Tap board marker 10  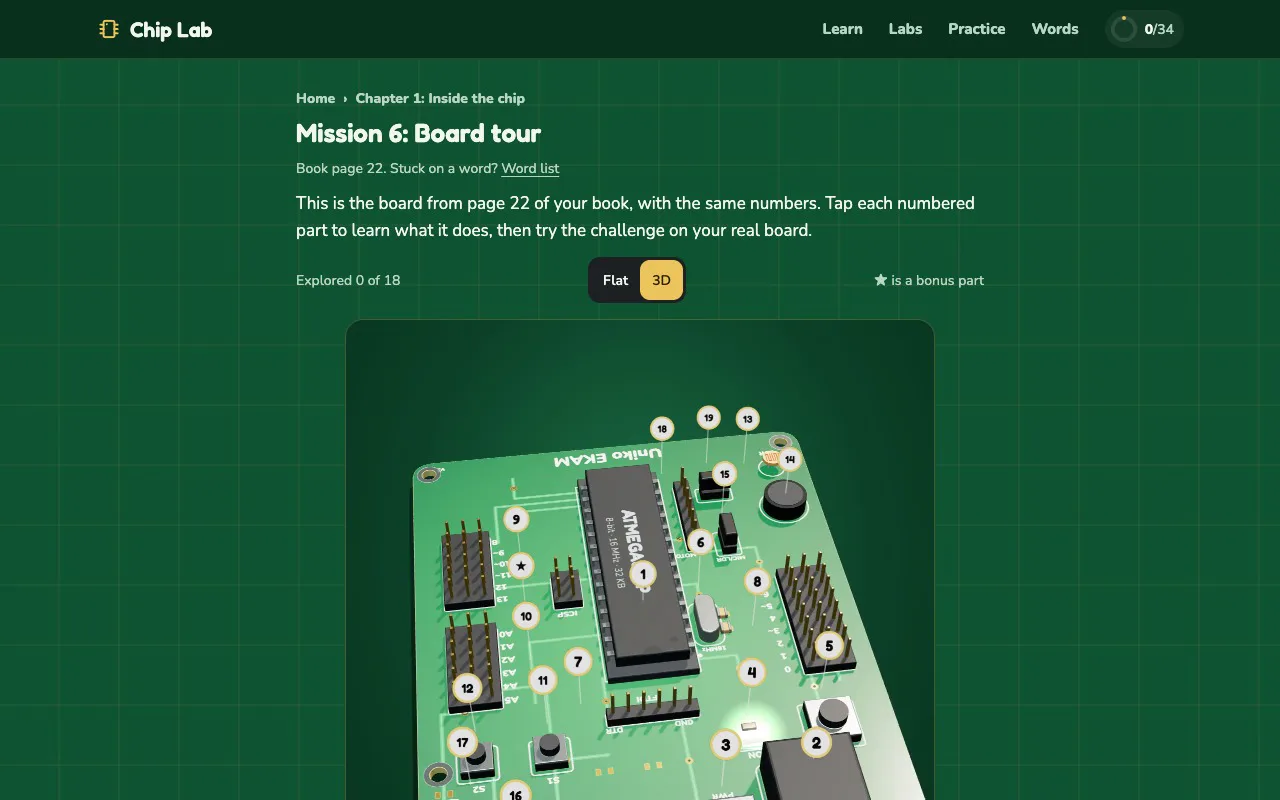pyautogui.click(x=526, y=616)
